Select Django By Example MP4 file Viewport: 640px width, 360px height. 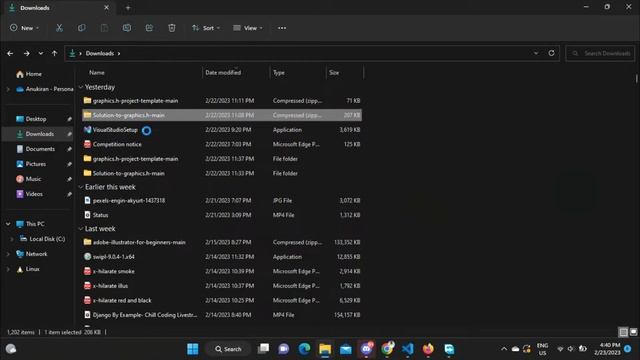pyautogui.click(x=222, y=315)
